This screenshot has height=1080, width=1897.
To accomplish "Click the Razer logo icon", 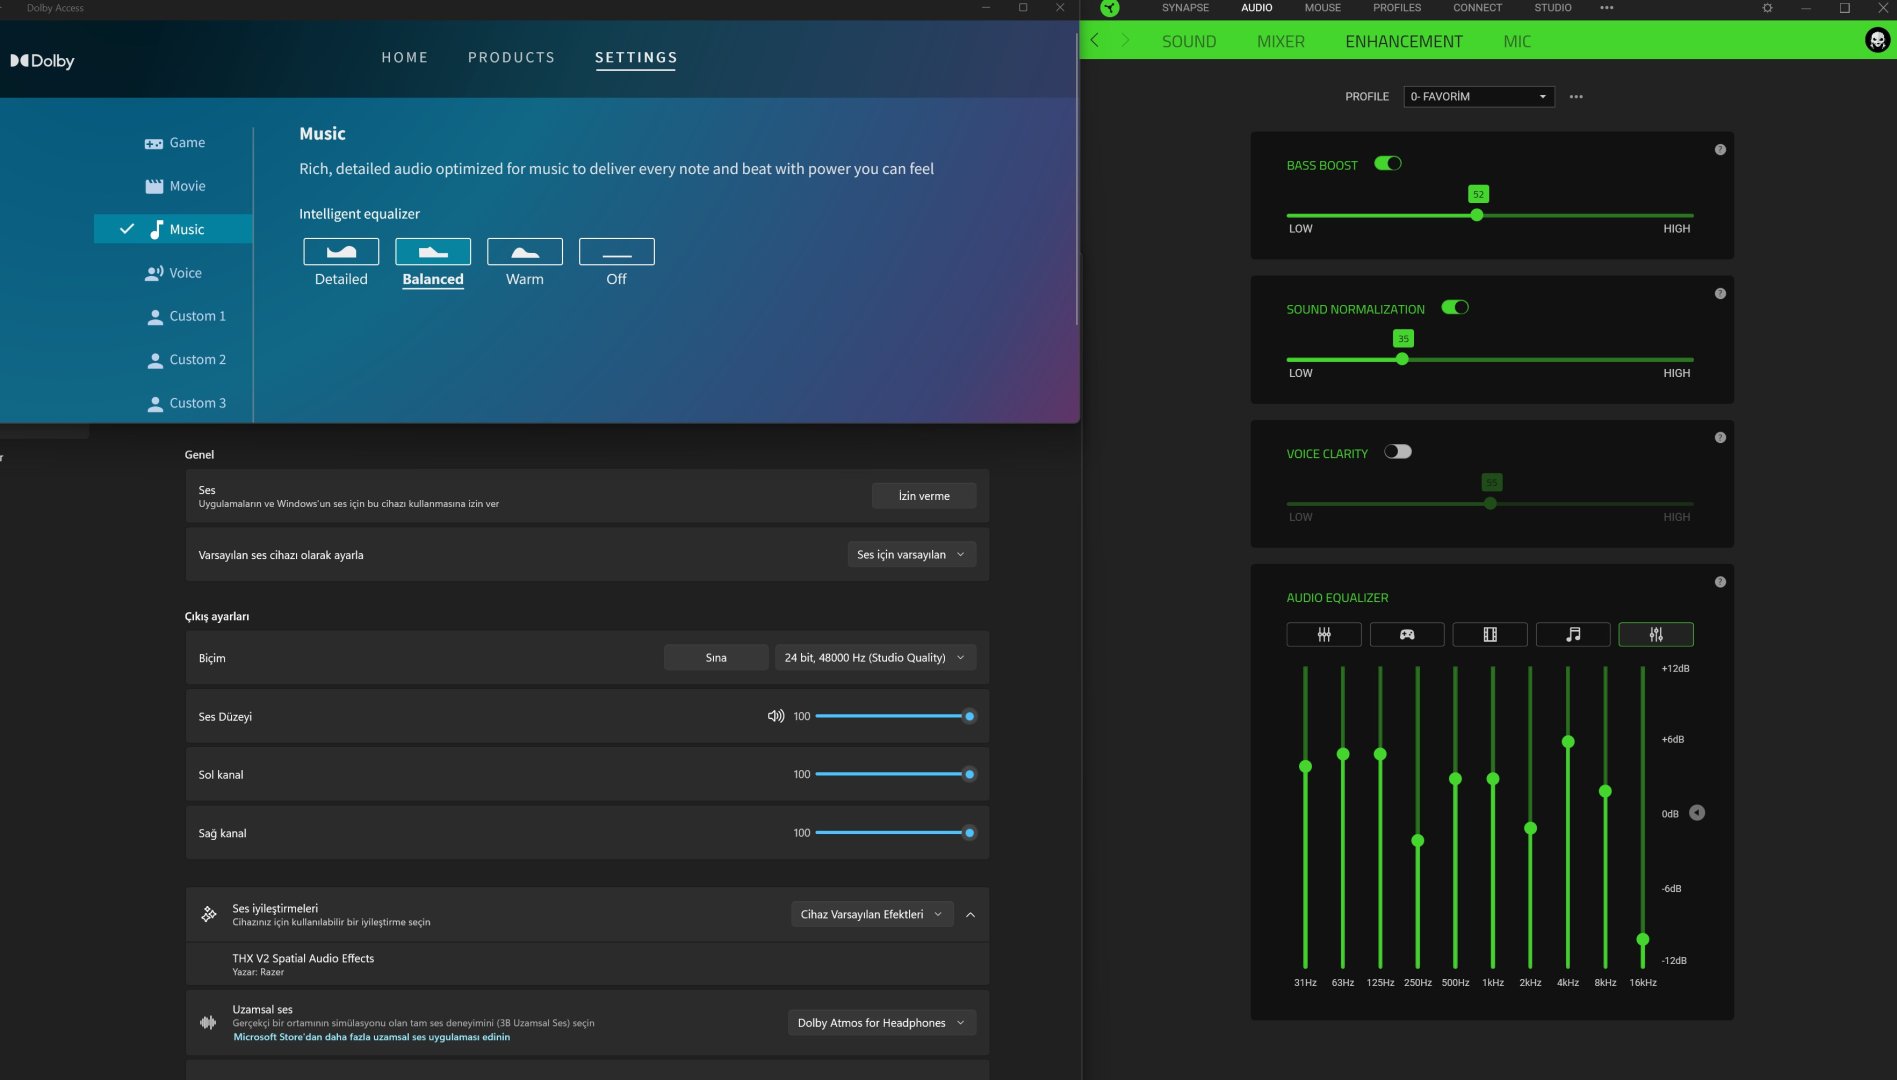I will coord(1110,8).
